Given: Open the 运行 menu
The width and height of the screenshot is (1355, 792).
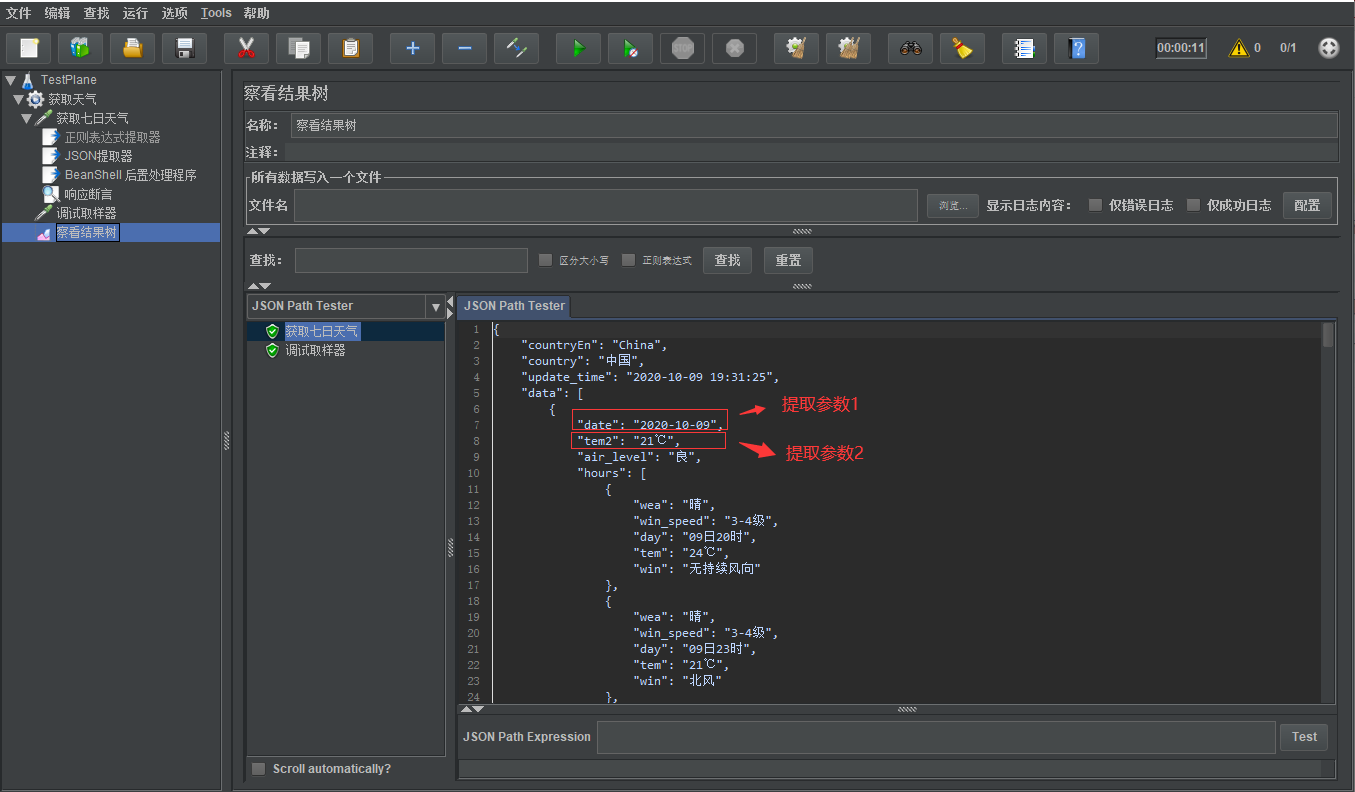Looking at the screenshot, I should click(135, 13).
